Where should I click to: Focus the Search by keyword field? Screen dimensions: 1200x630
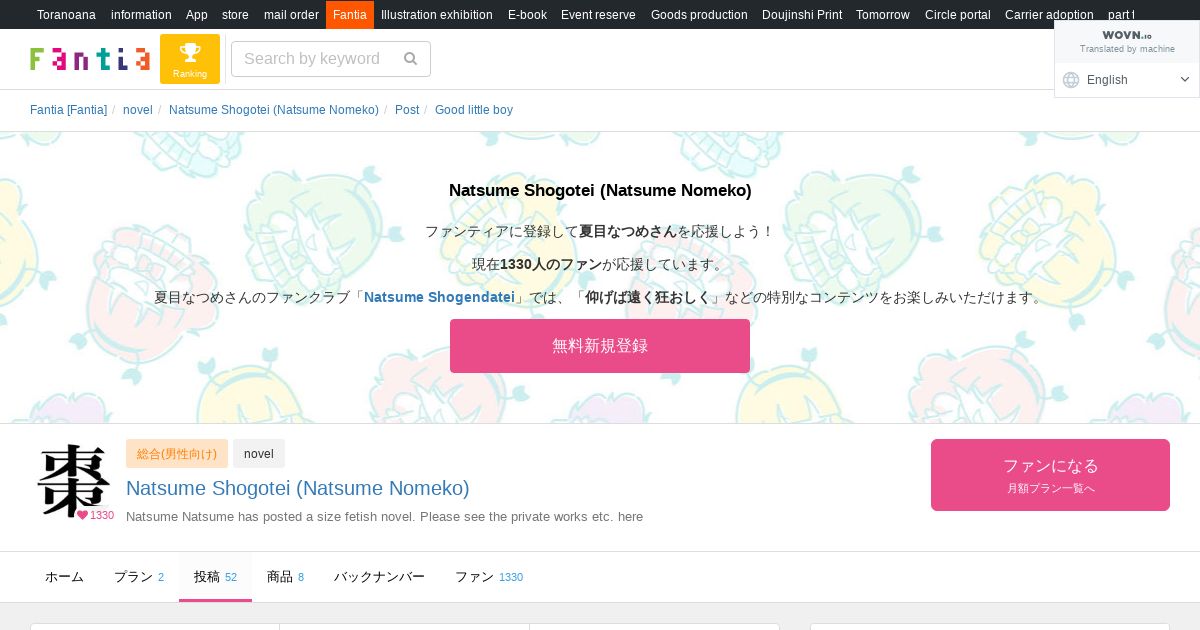331,59
